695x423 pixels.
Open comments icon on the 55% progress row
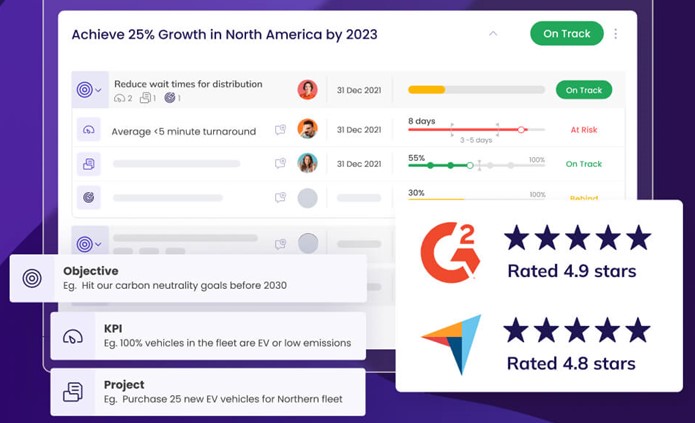click(280, 164)
